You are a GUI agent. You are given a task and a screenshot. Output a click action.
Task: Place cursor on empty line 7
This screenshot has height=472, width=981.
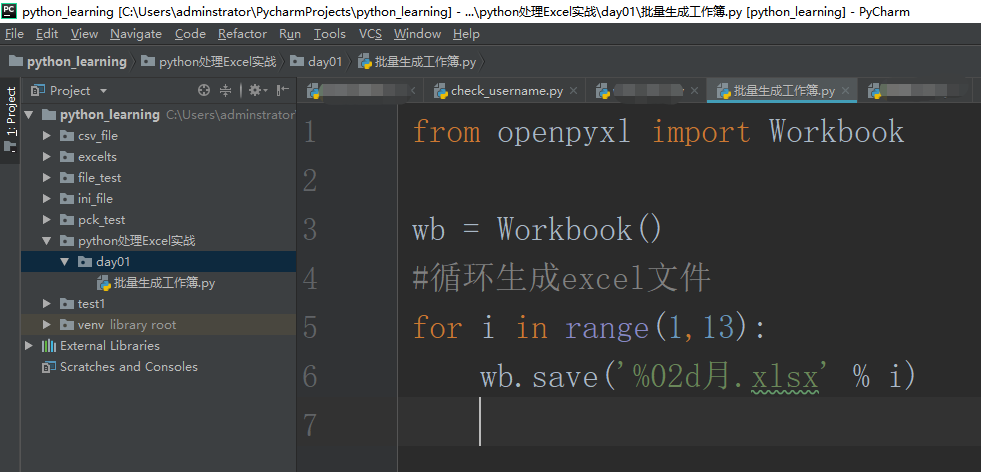coord(688,421)
